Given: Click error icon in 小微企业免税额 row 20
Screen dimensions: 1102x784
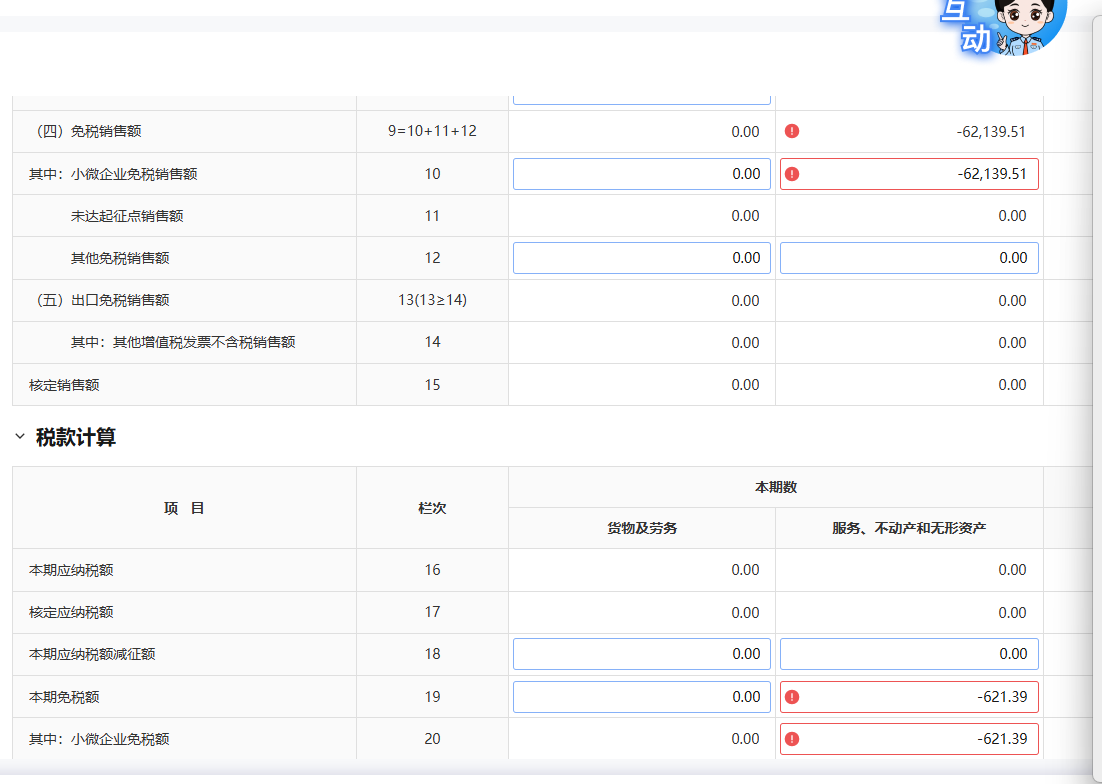Looking at the screenshot, I should pyautogui.click(x=792, y=739).
